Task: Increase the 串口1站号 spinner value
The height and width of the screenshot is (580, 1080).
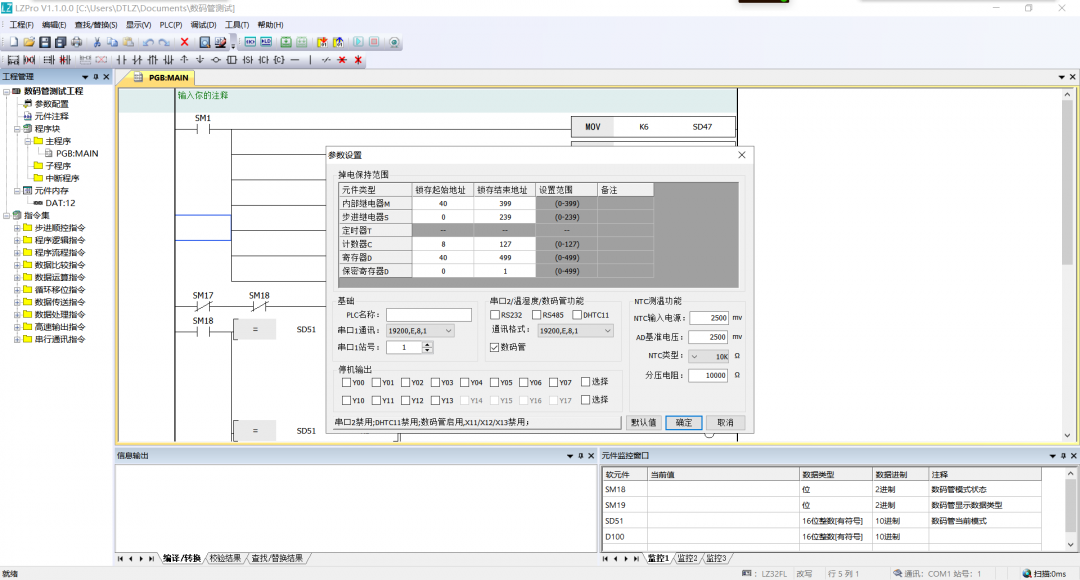Action: point(428,344)
